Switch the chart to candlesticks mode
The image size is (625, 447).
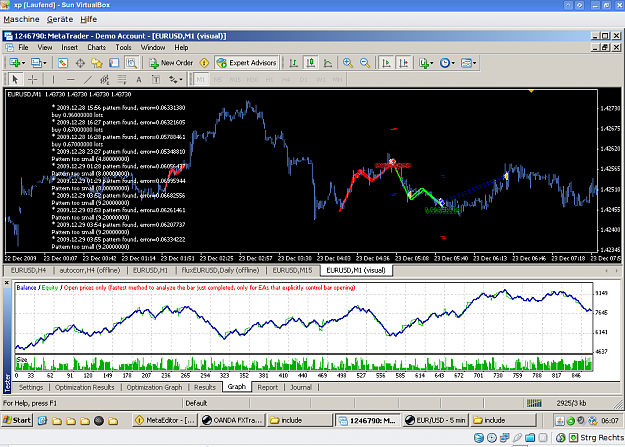click(x=311, y=63)
